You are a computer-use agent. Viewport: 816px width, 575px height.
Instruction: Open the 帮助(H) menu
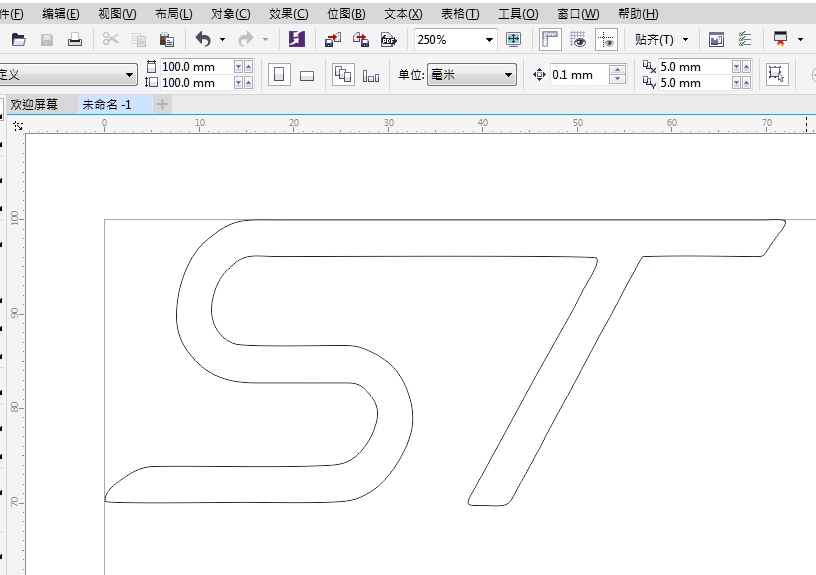pos(638,14)
